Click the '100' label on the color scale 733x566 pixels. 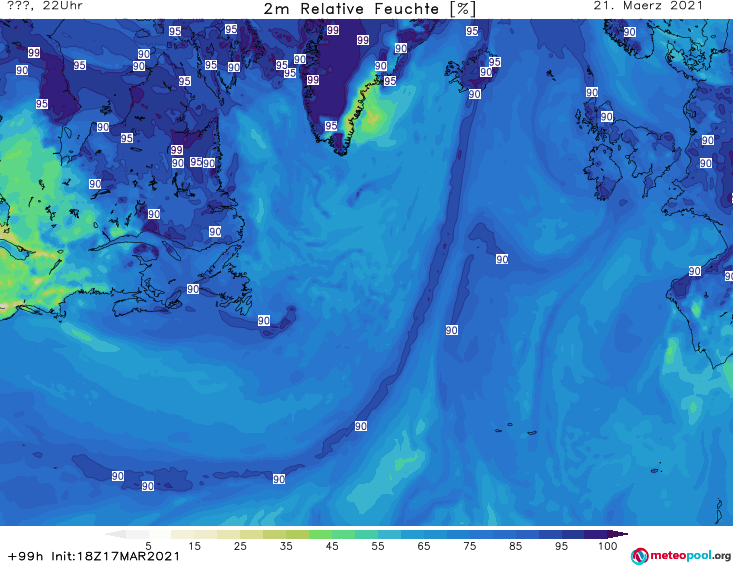pyautogui.click(x=607, y=546)
